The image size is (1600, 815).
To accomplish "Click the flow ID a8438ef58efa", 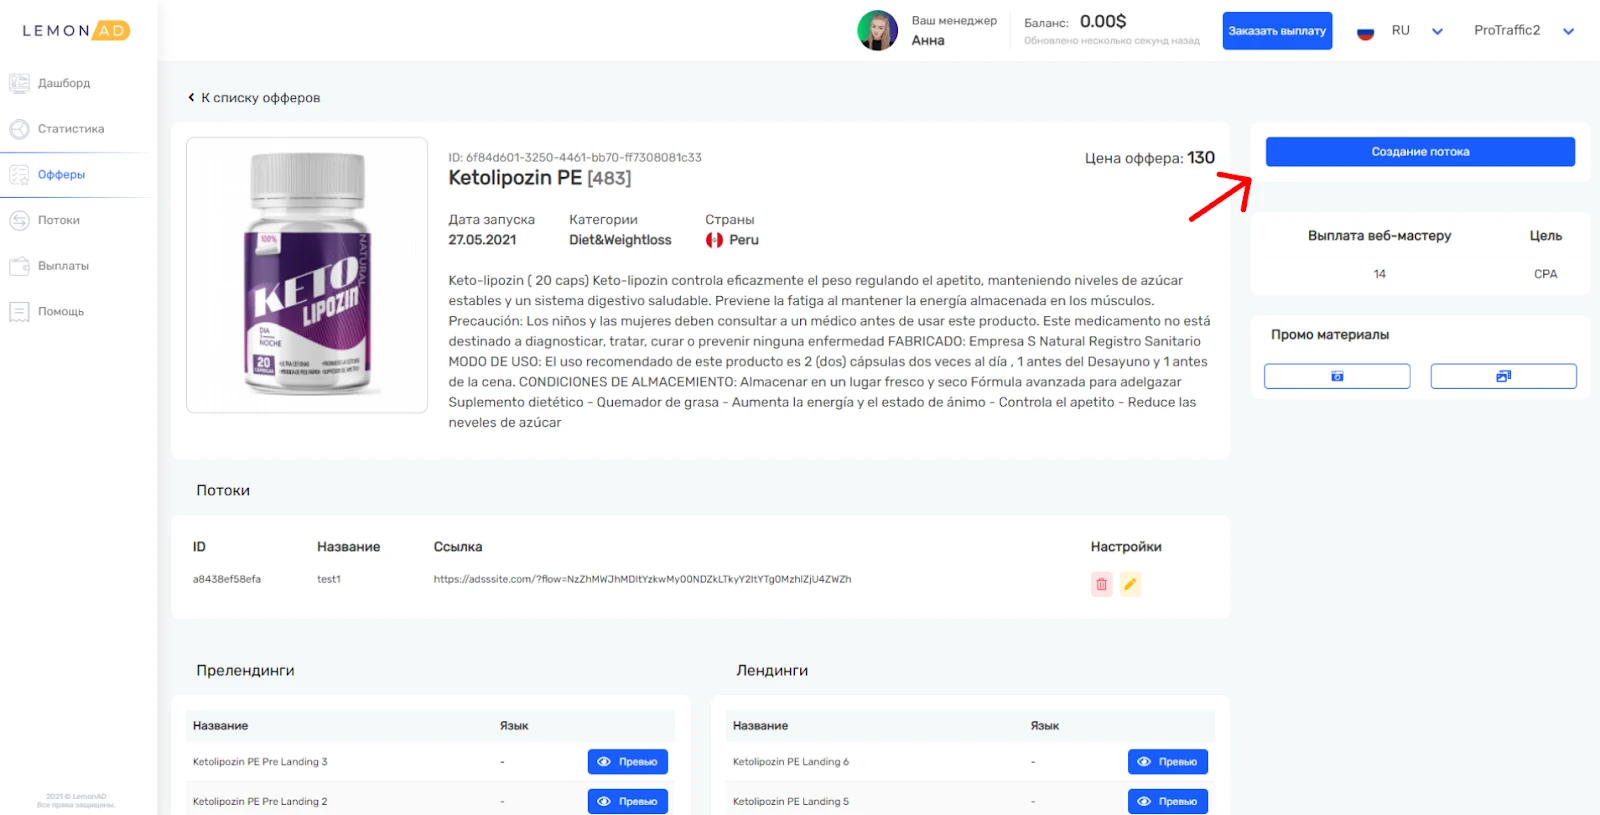I will click(x=227, y=579).
